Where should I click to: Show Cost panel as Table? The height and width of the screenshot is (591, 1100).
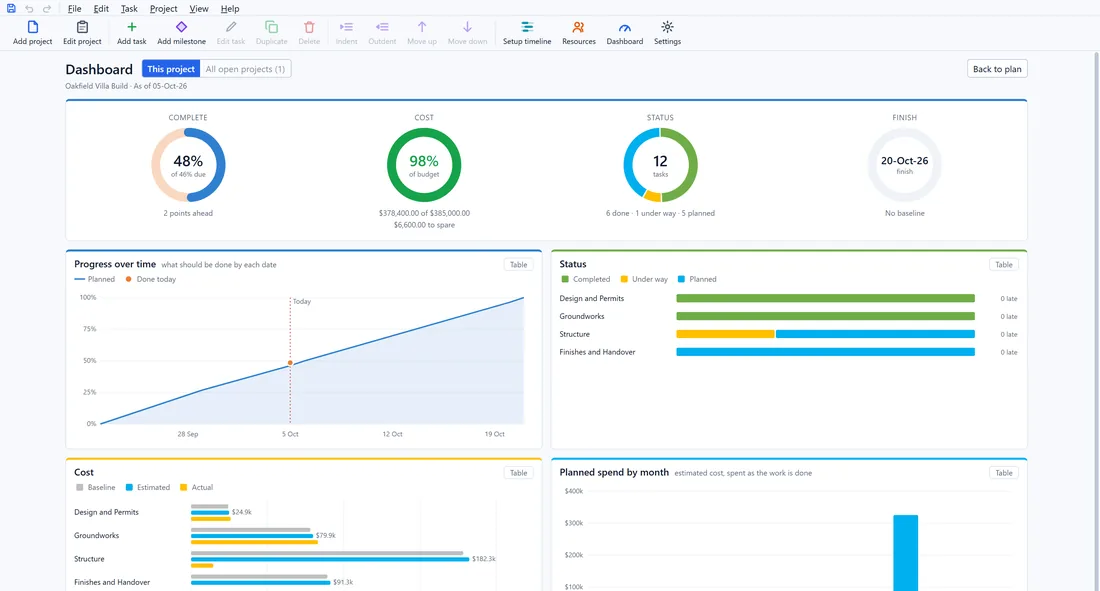point(518,473)
